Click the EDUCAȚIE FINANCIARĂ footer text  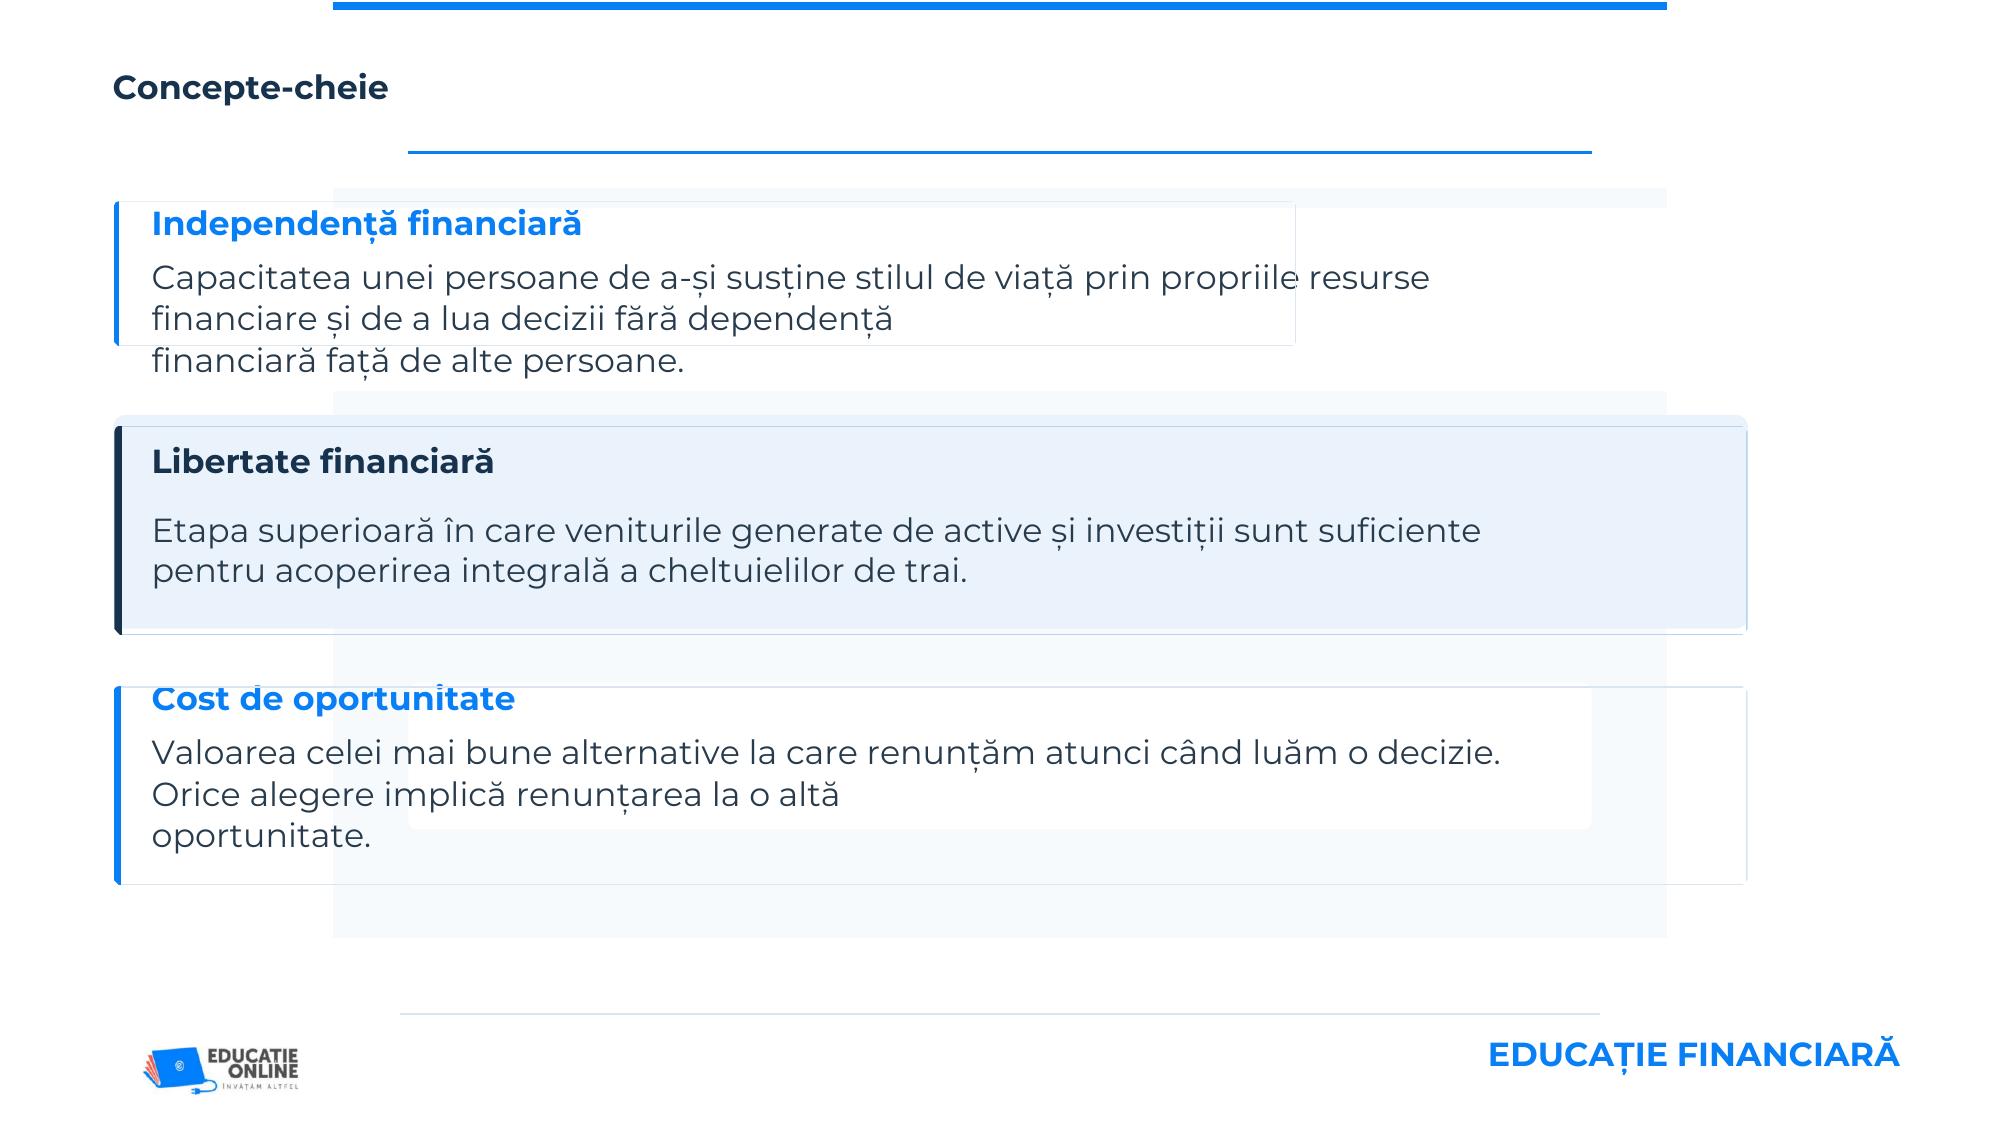tap(1693, 1055)
